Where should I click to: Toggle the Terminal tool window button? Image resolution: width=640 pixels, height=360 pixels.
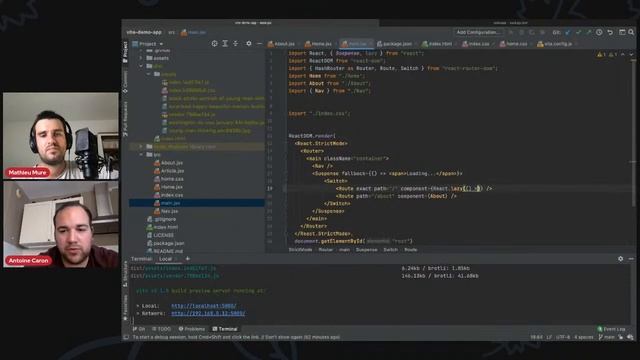click(x=225, y=329)
